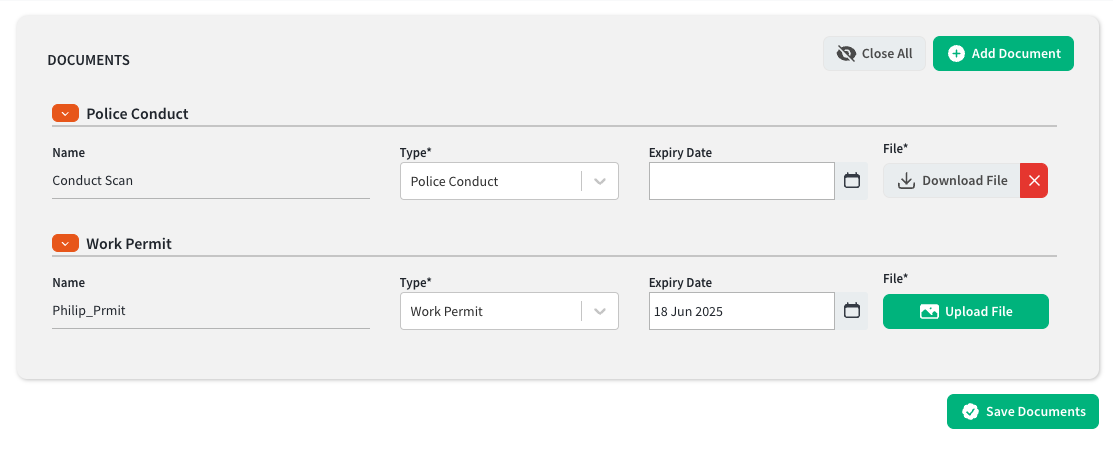This screenshot has width=1113, height=471.
Task: Click the Philip_Prmit name field
Action: [211, 311]
